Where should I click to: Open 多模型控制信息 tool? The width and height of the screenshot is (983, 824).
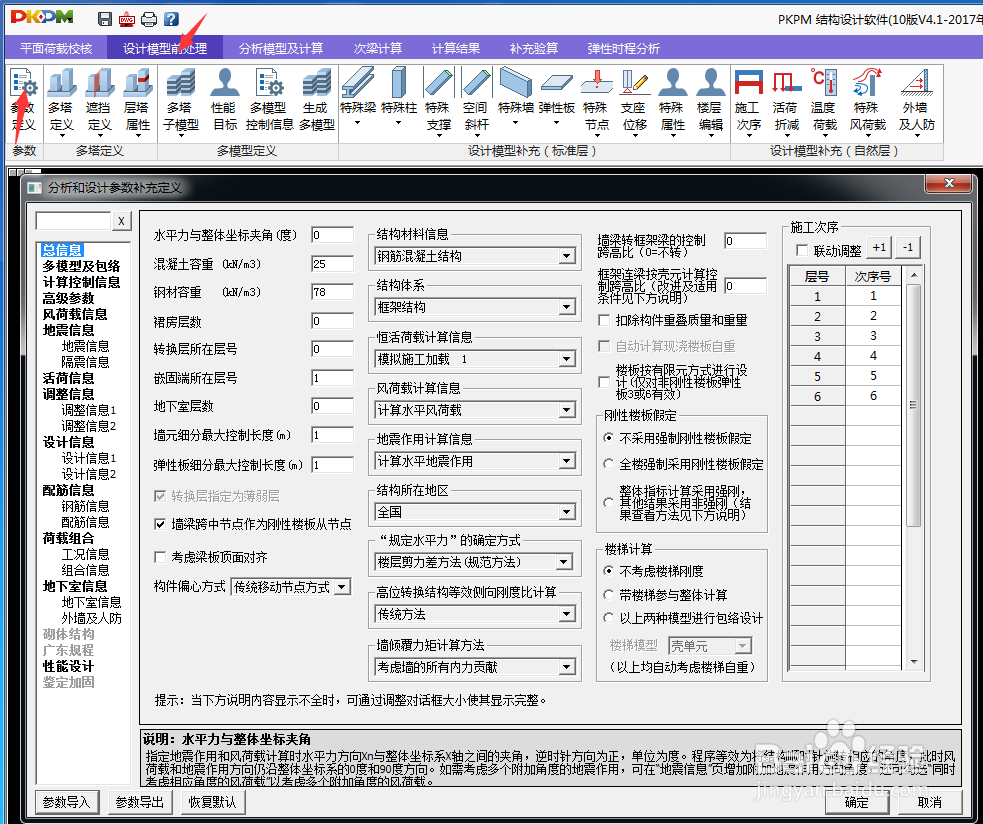[x=270, y=100]
